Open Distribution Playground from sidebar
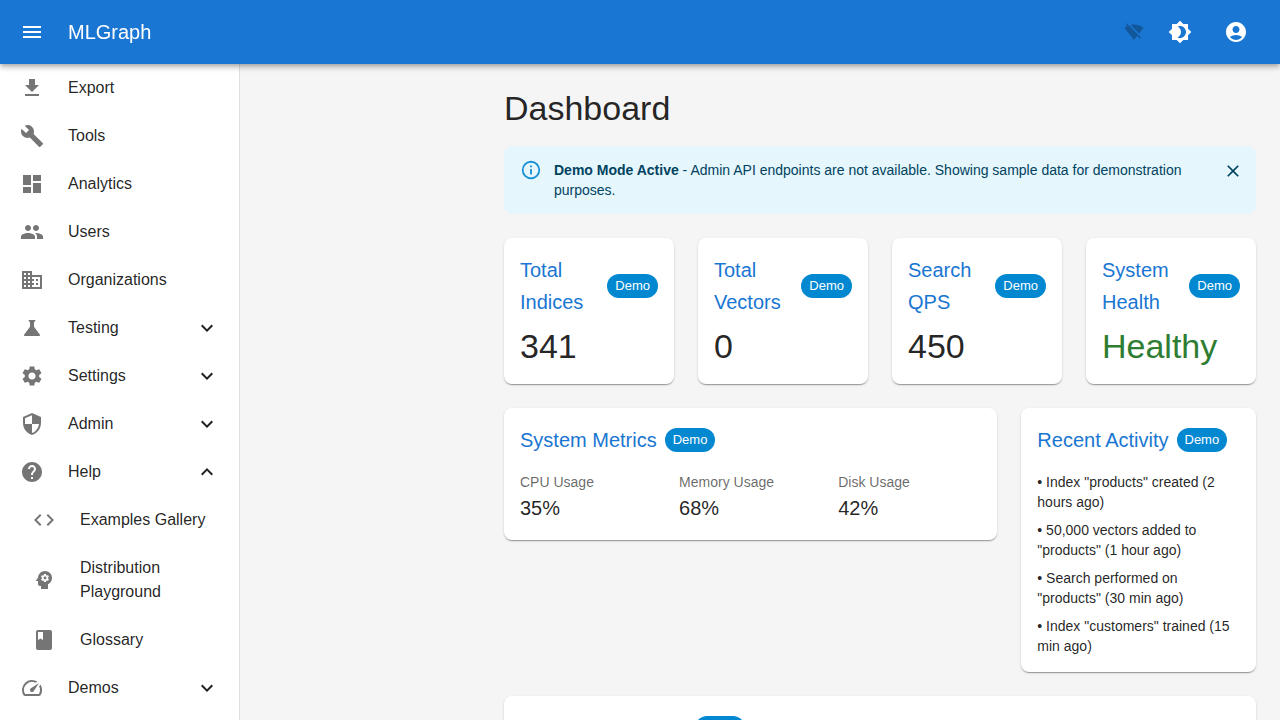The width and height of the screenshot is (1280, 720). pos(120,580)
